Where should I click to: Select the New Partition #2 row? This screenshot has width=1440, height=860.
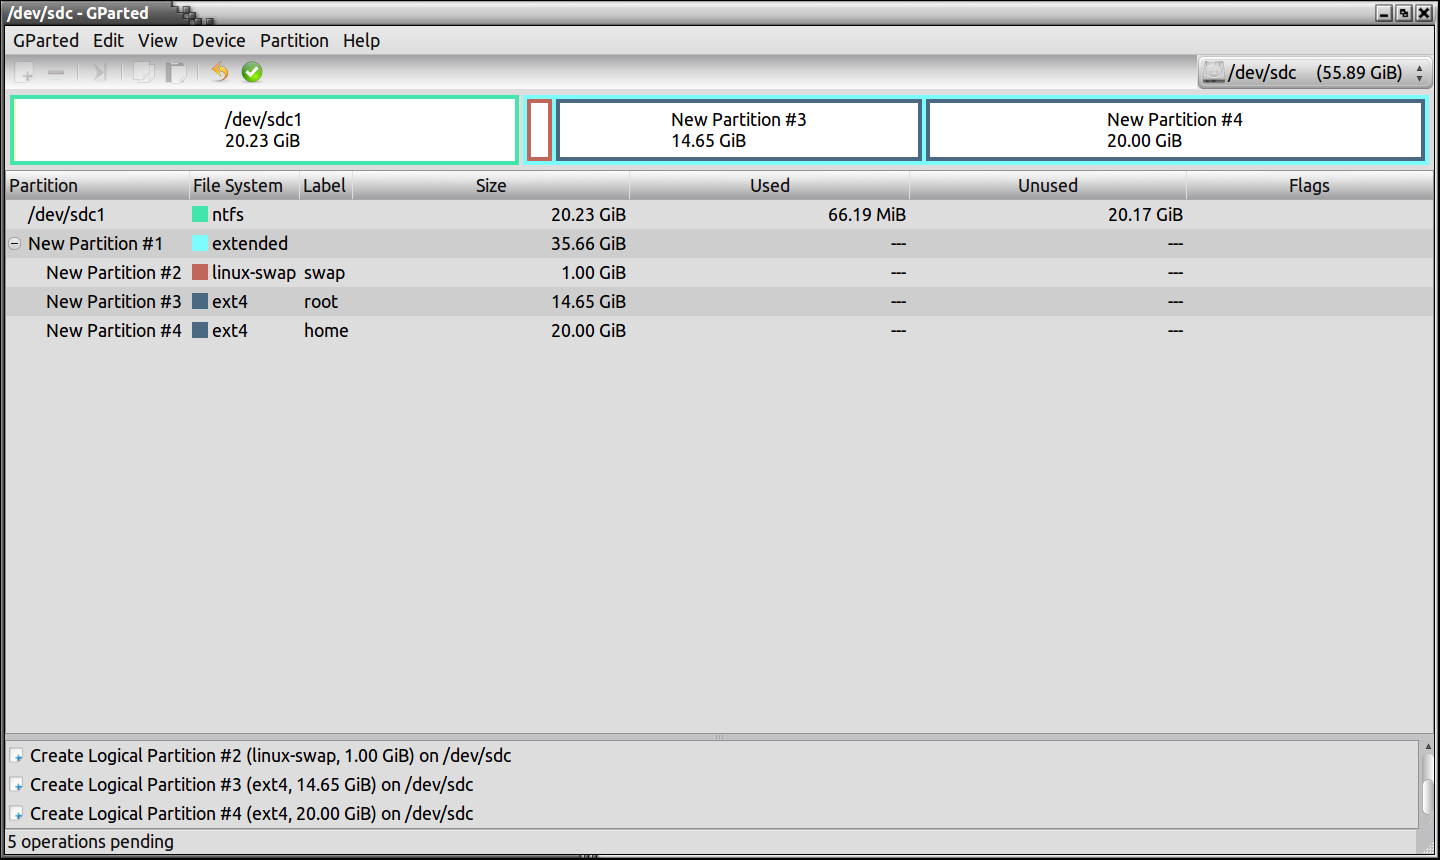click(x=719, y=273)
